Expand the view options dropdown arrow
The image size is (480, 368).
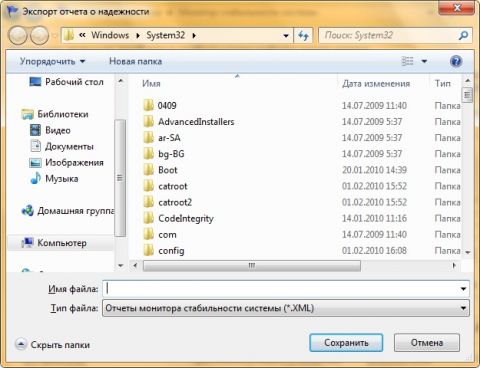point(424,61)
